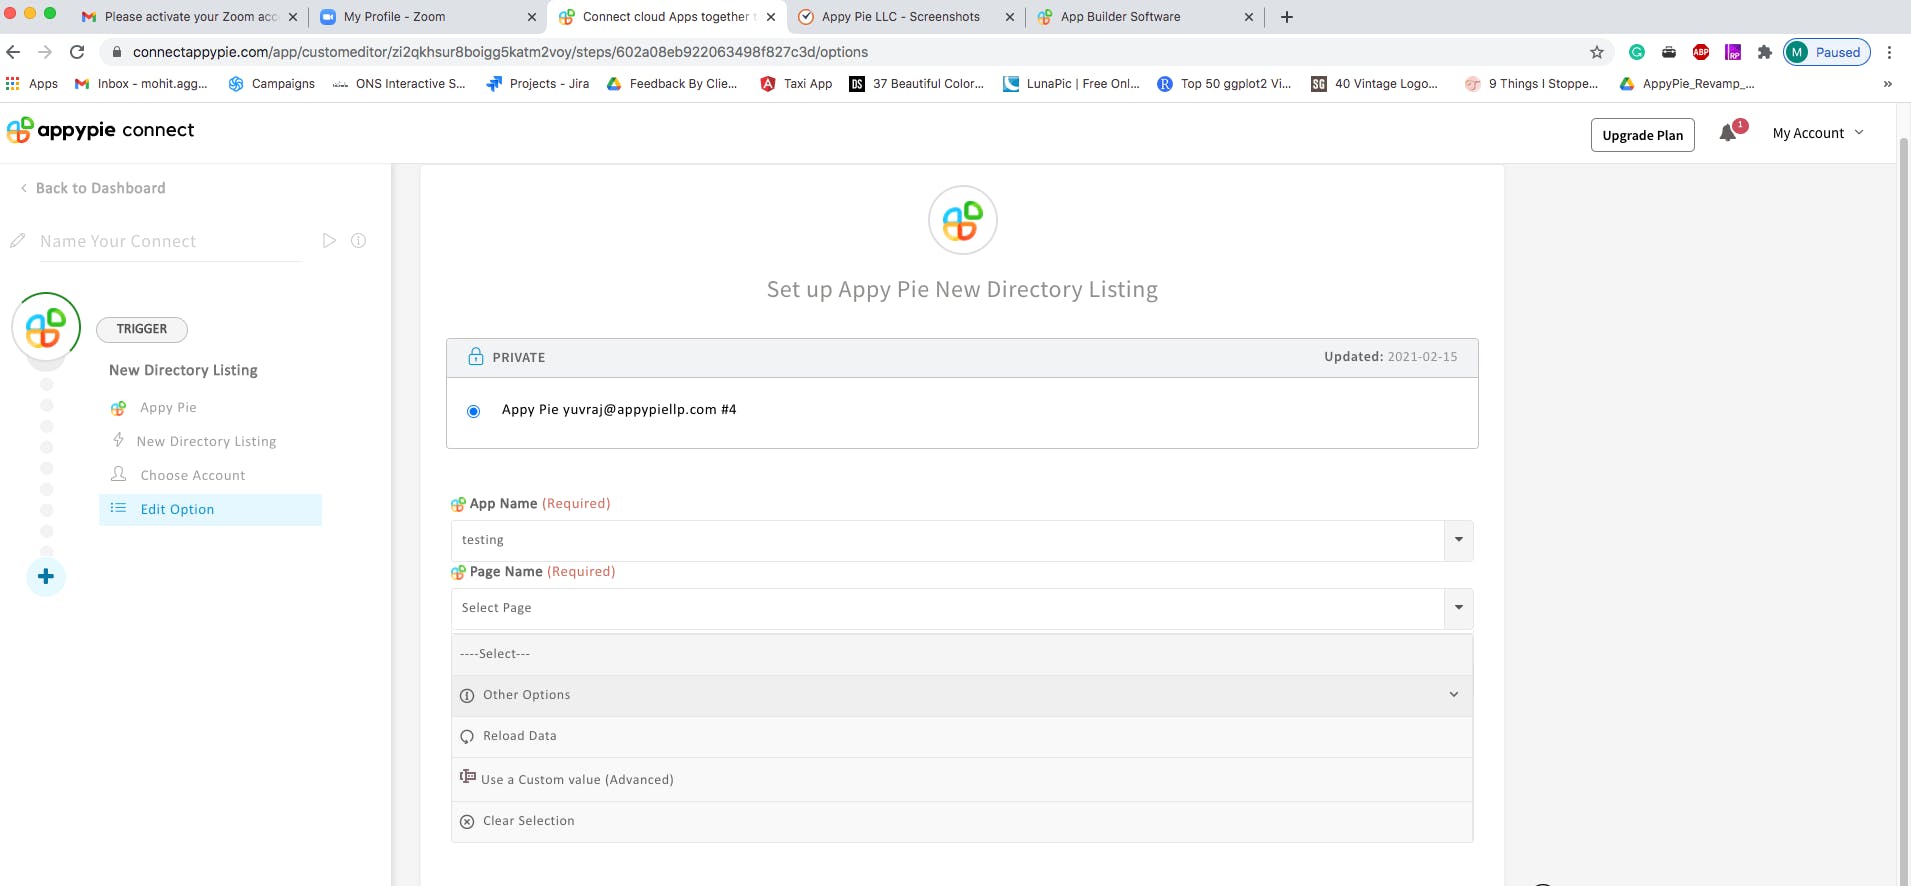Click the custom value icon in dropdown list
The height and width of the screenshot is (886, 1911).
(467, 777)
